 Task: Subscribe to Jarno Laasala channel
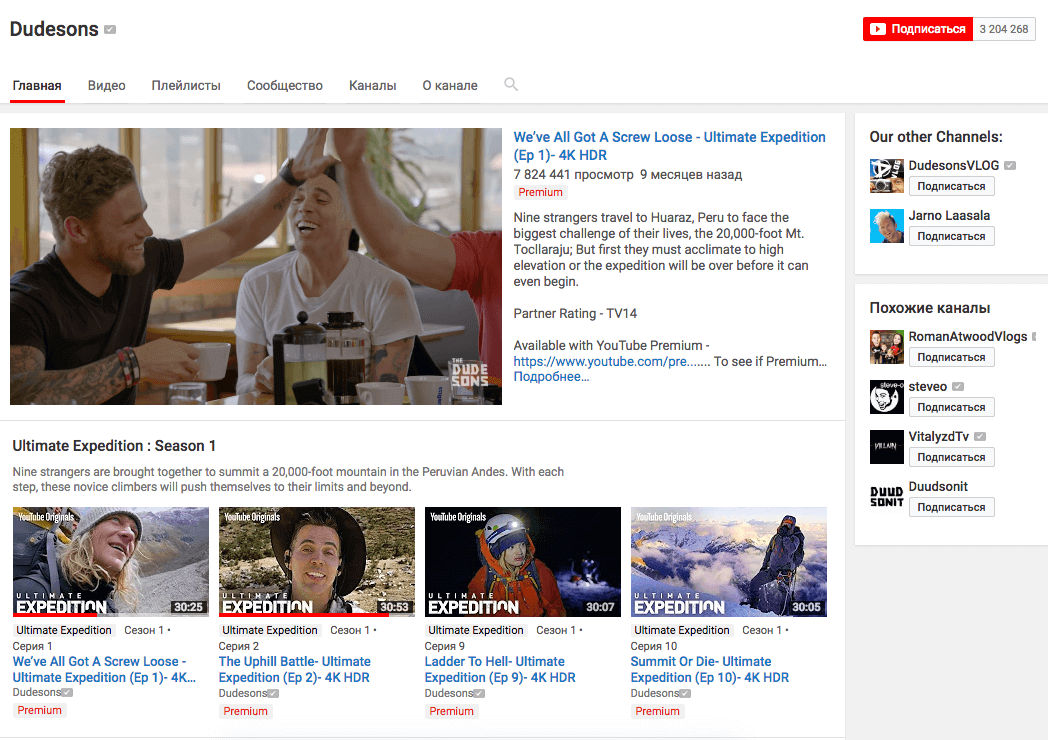tap(951, 236)
